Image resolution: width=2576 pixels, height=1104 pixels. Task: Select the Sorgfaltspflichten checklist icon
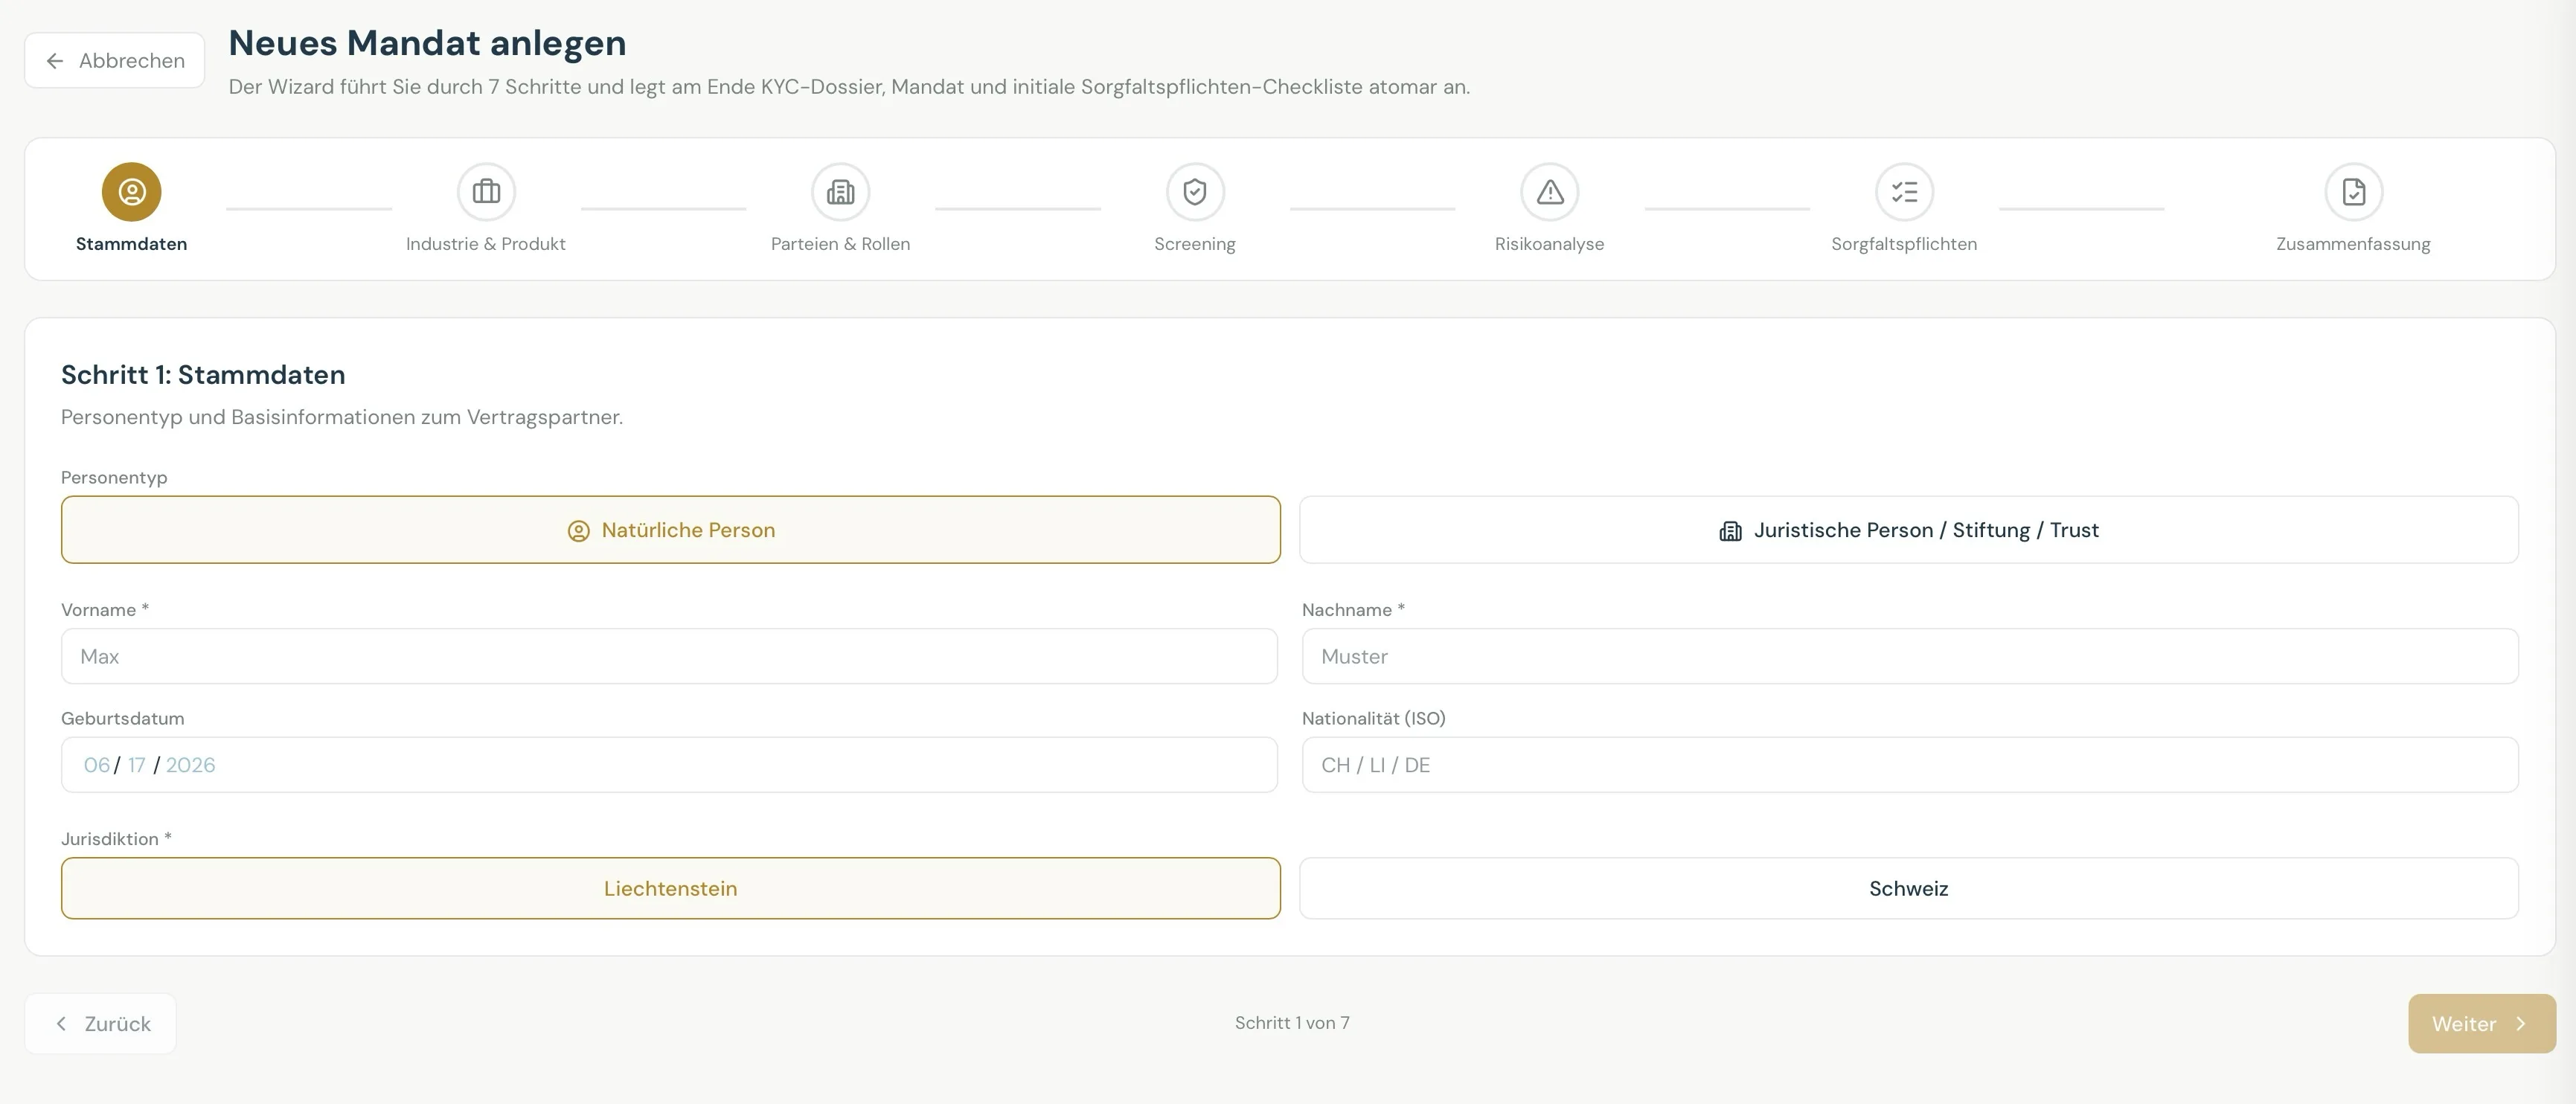pyautogui.click(x=1904, y=191)
